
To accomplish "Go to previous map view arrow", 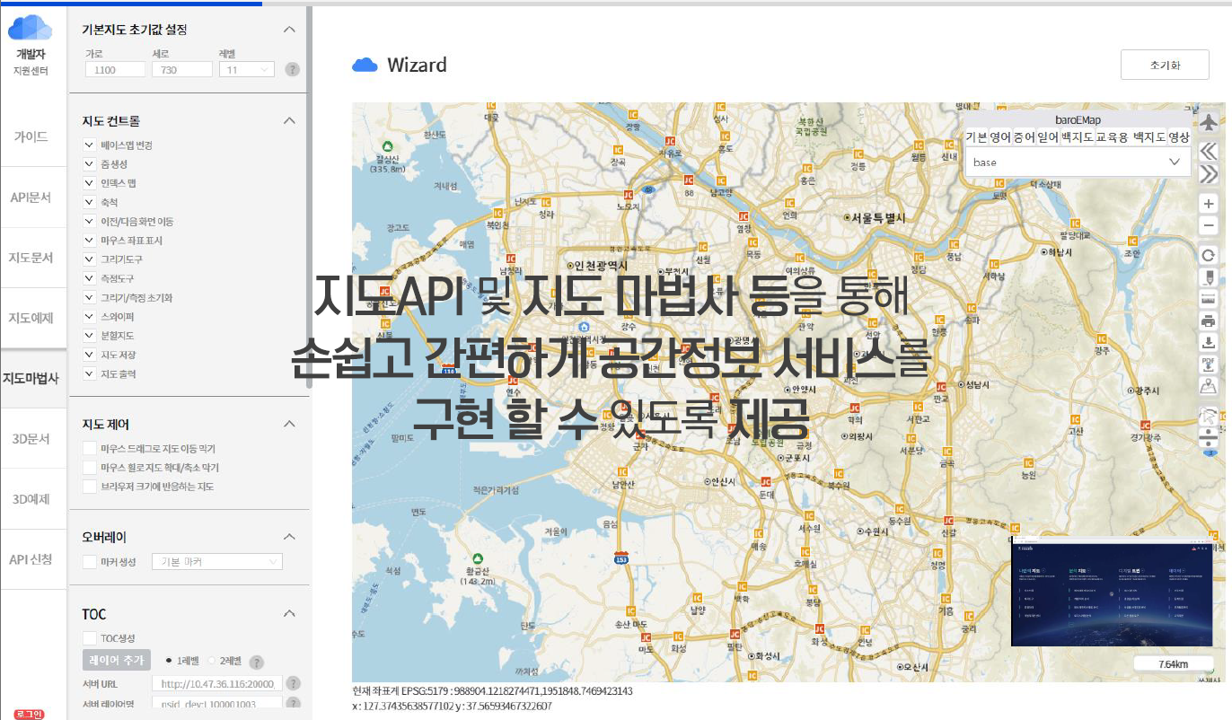I will pos(1209,151).
